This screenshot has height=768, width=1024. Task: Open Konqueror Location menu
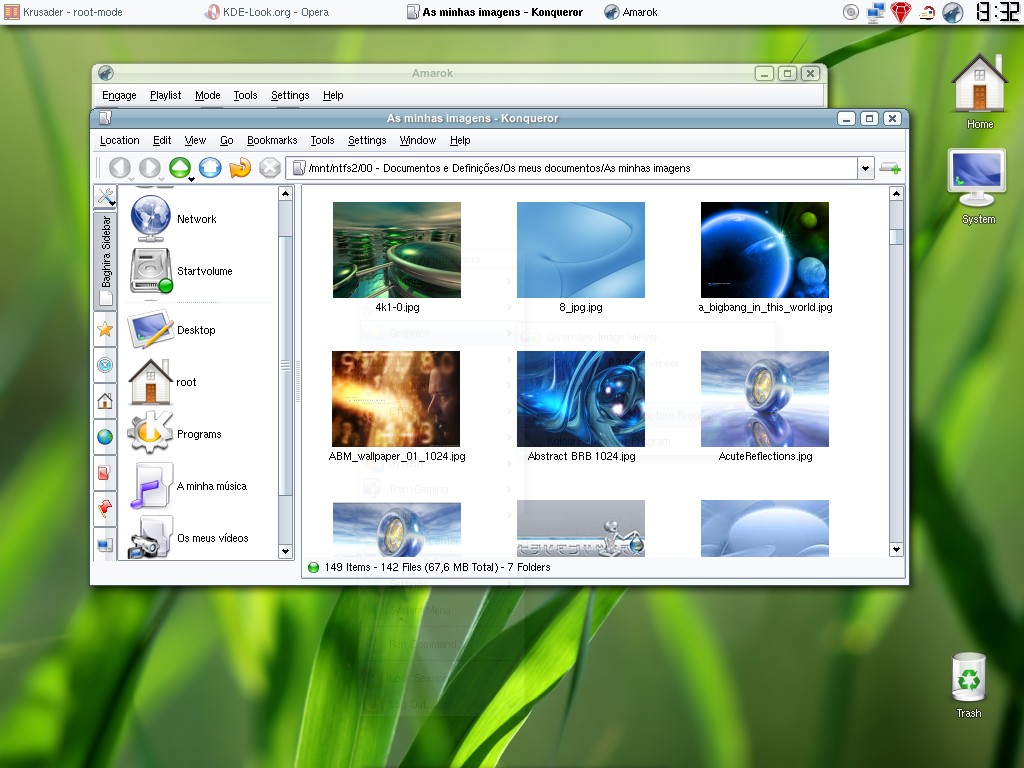pos(120,140)
